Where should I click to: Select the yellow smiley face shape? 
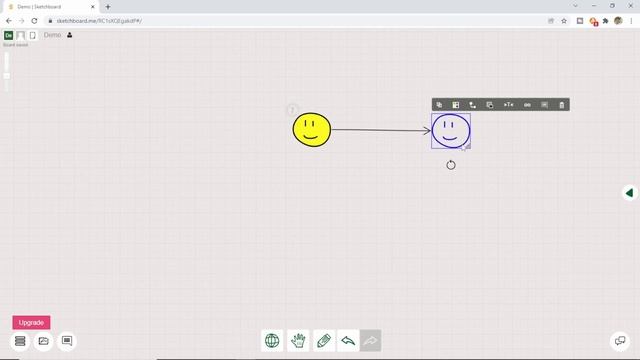pos(311,130)
